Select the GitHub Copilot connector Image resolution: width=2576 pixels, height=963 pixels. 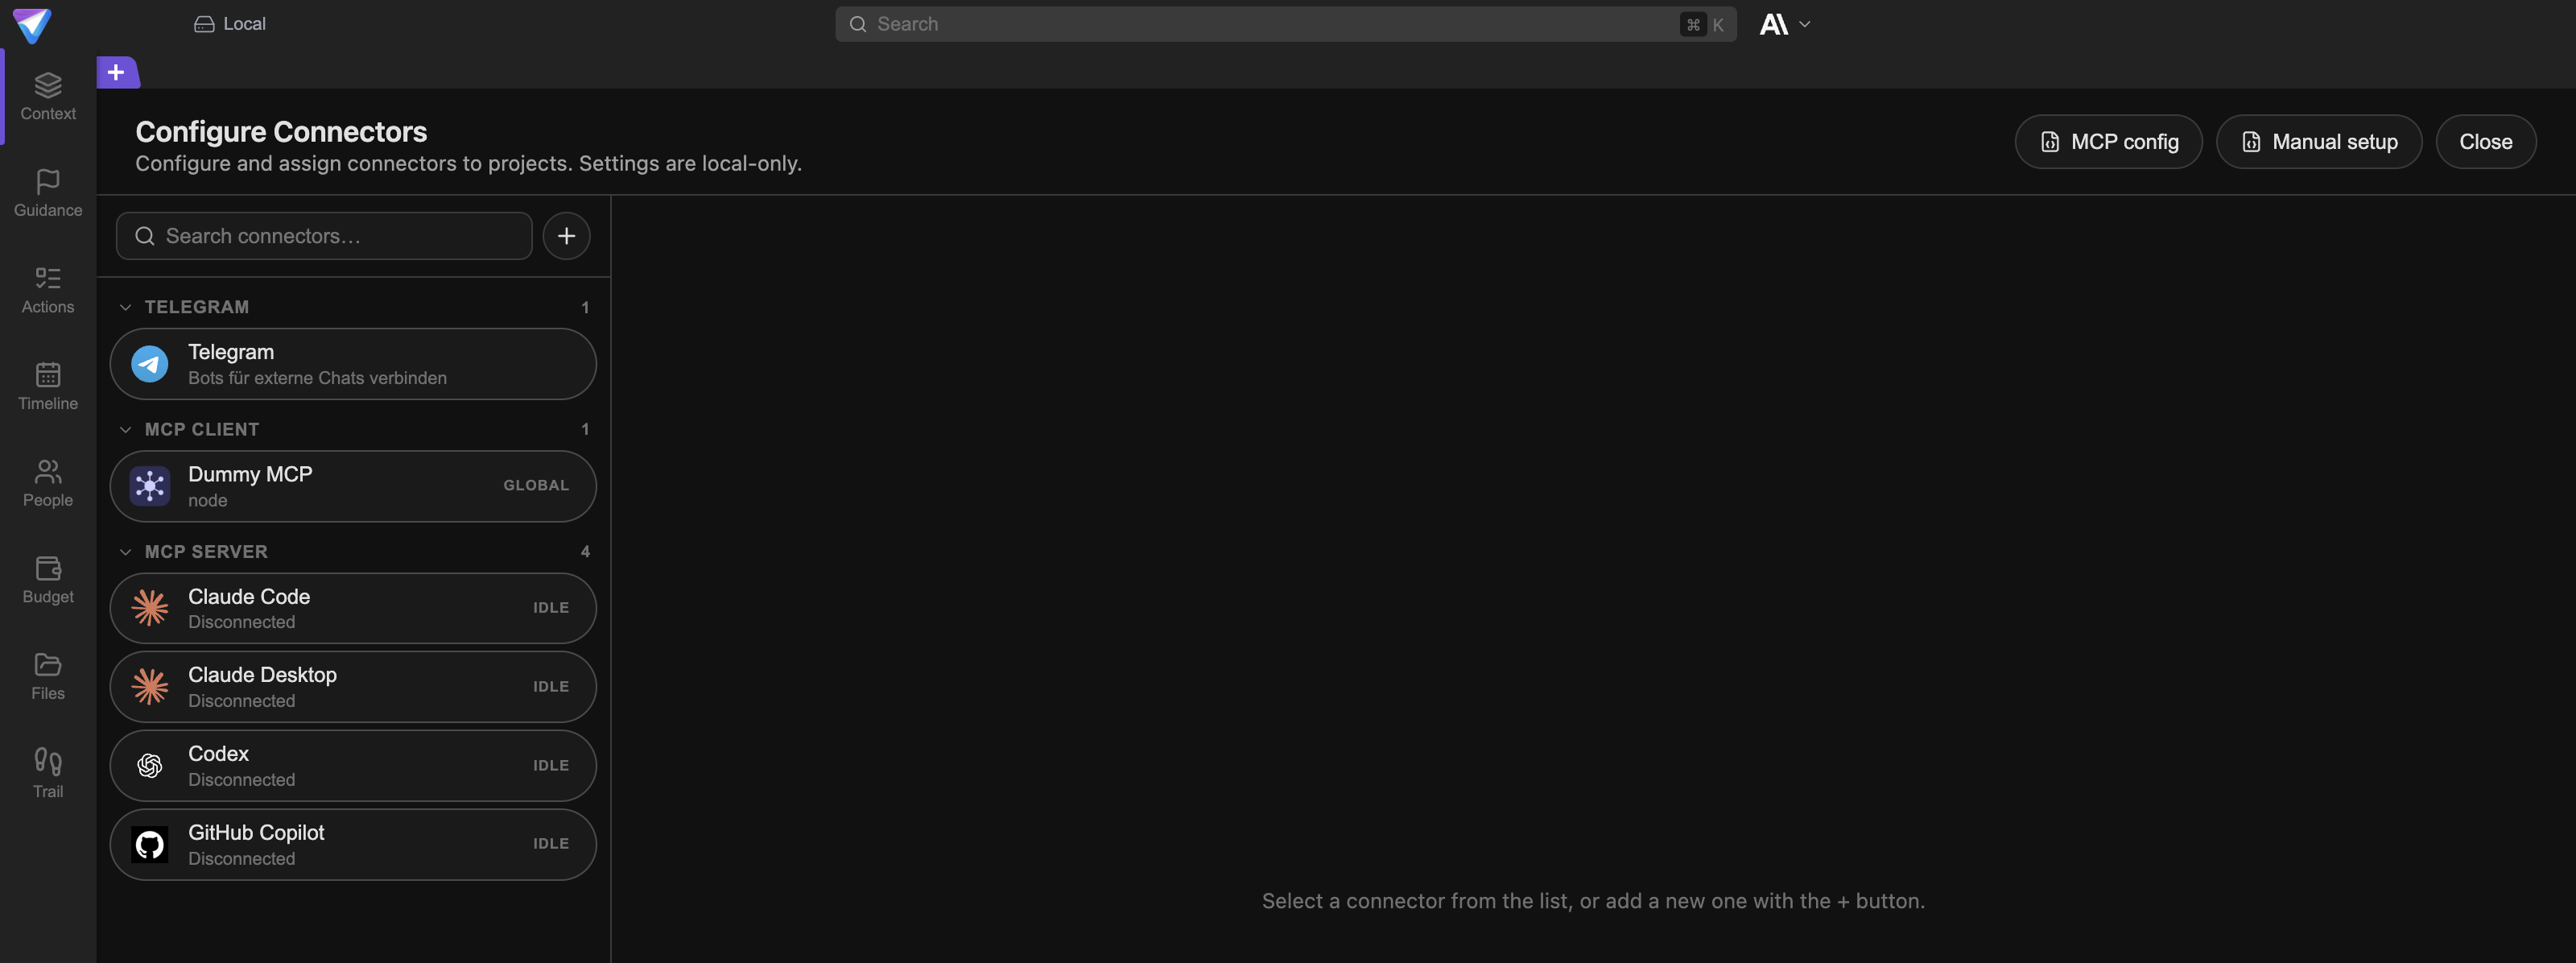pos(353,845)
